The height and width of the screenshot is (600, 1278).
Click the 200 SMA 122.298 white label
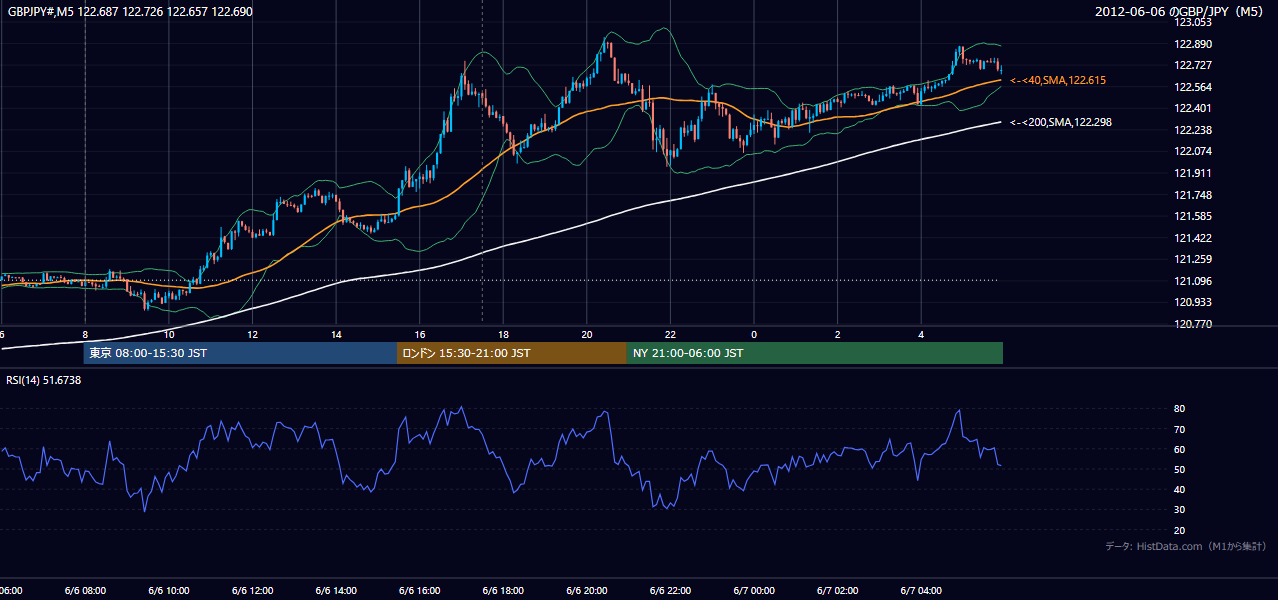point(1061,122)
